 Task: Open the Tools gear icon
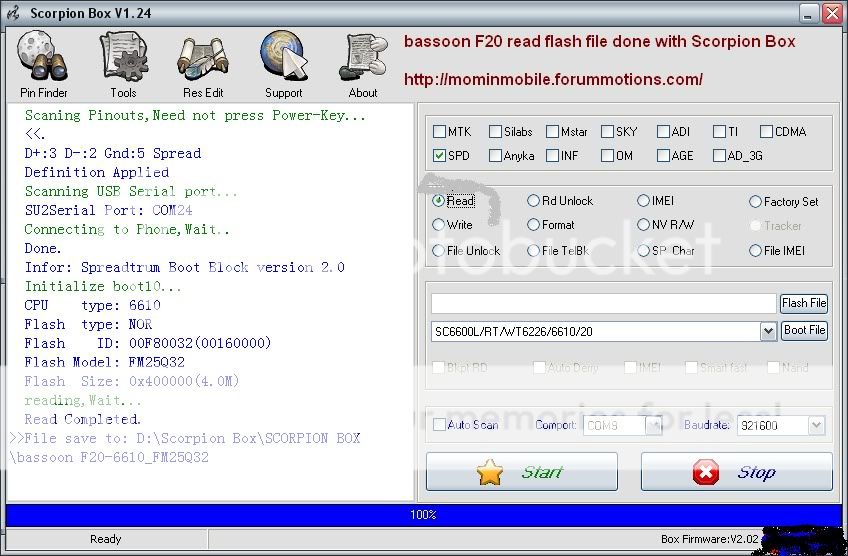(124, 56)
